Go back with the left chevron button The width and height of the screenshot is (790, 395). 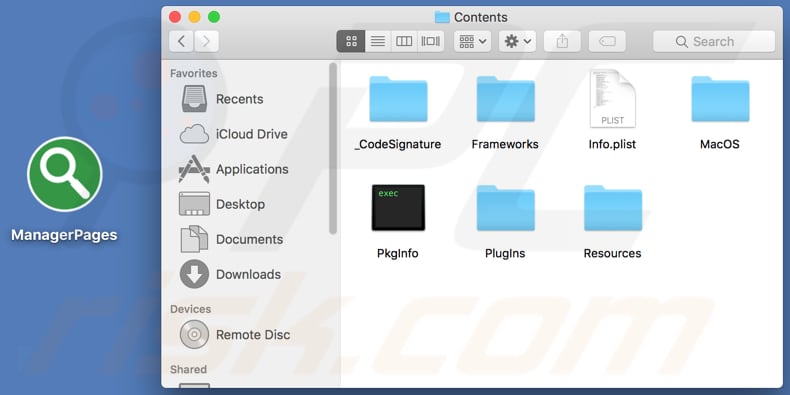point(181,41)
